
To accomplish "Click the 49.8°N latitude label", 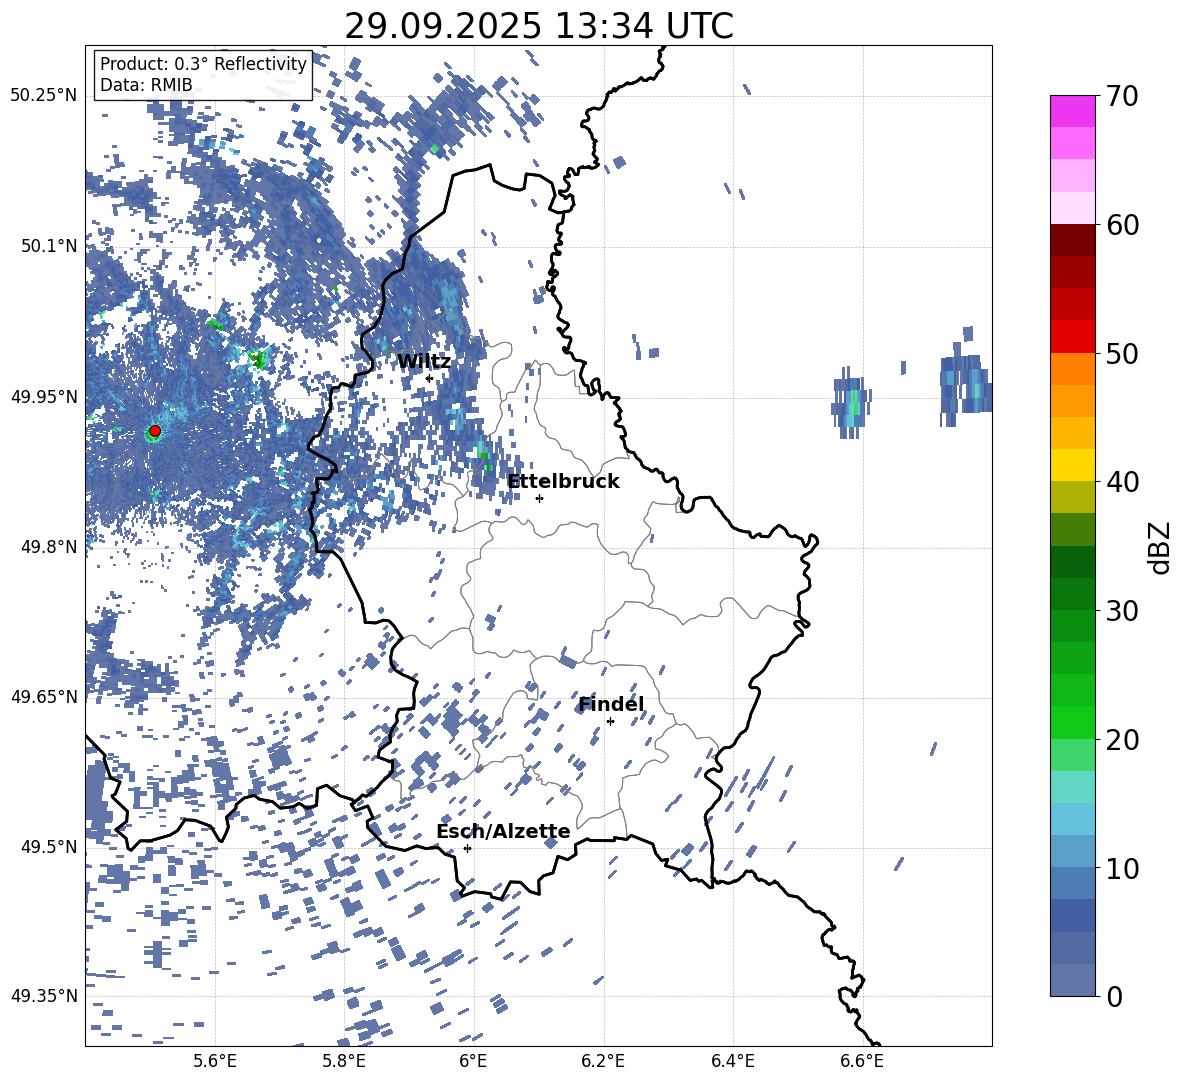I will pyautogui.click(x=48, y=547).
